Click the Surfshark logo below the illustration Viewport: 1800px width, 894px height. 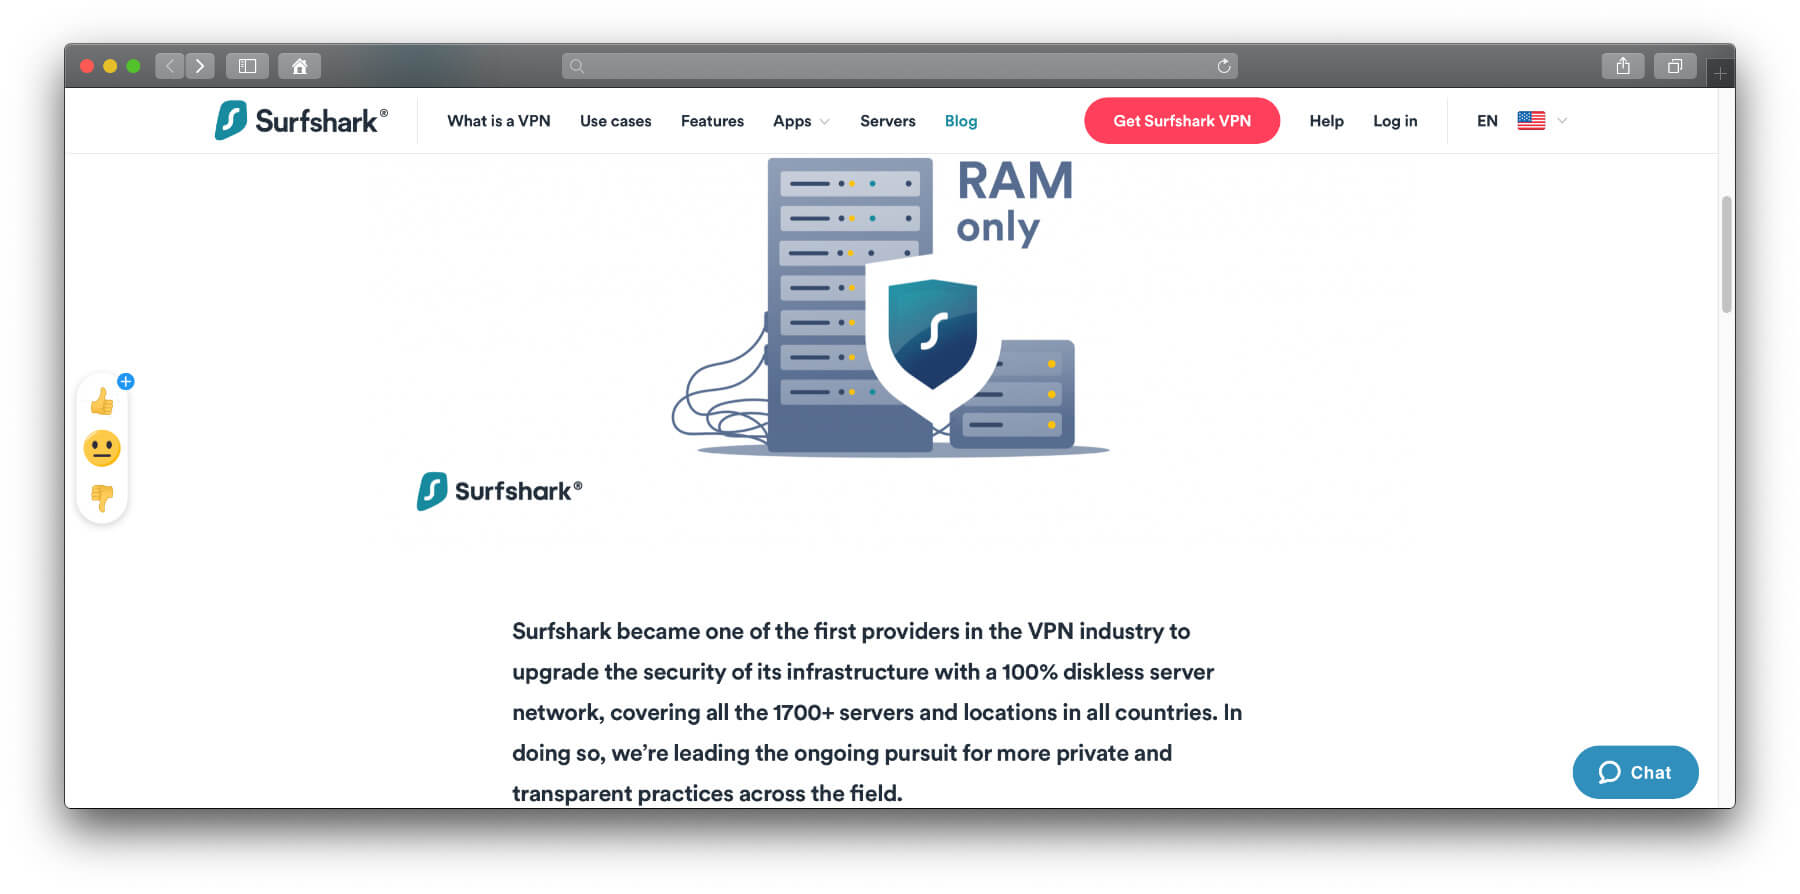tap(499, 491)
